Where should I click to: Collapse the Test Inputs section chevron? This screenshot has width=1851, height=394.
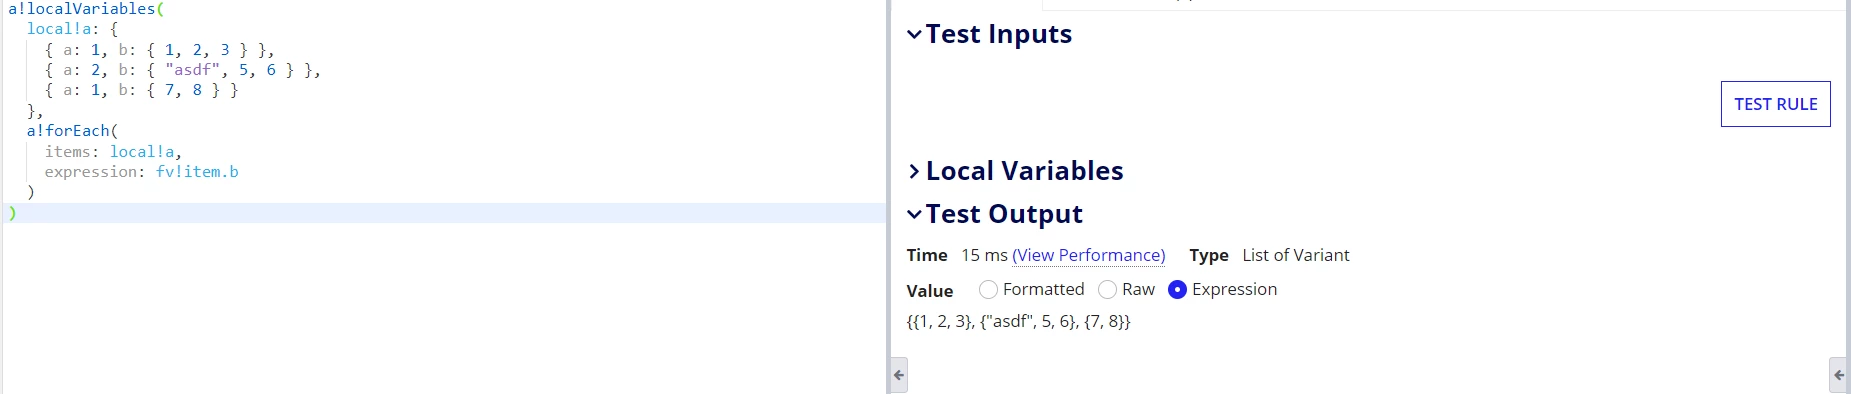914,34
